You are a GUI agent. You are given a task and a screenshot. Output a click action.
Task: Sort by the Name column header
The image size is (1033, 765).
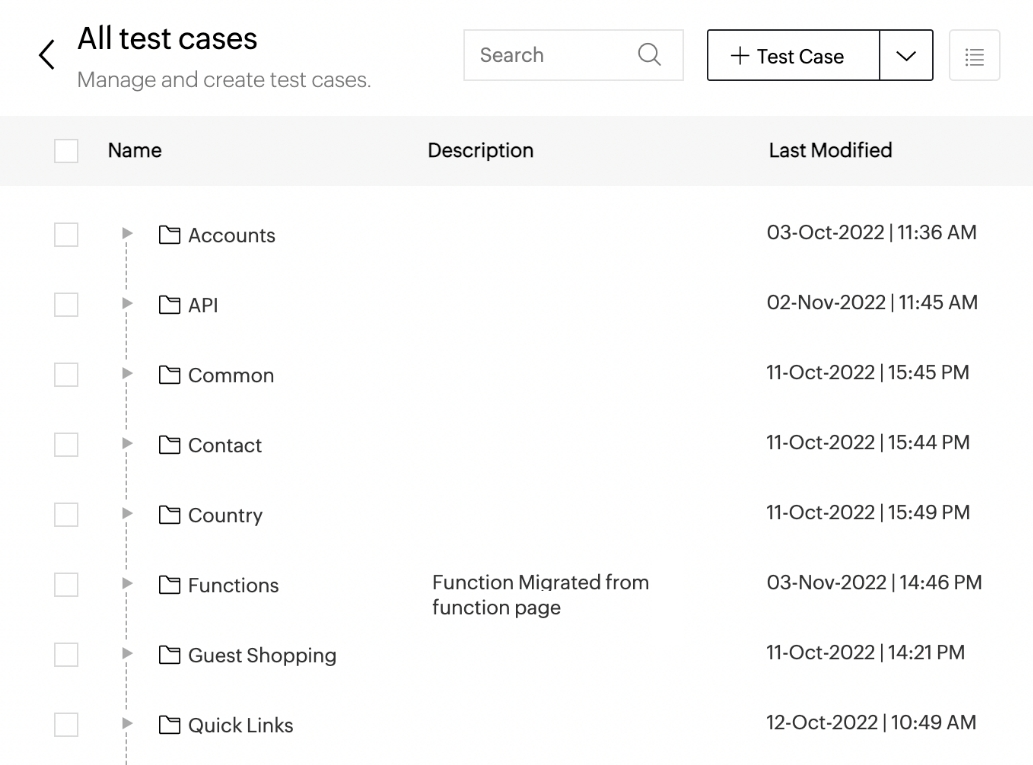point(135,151)
